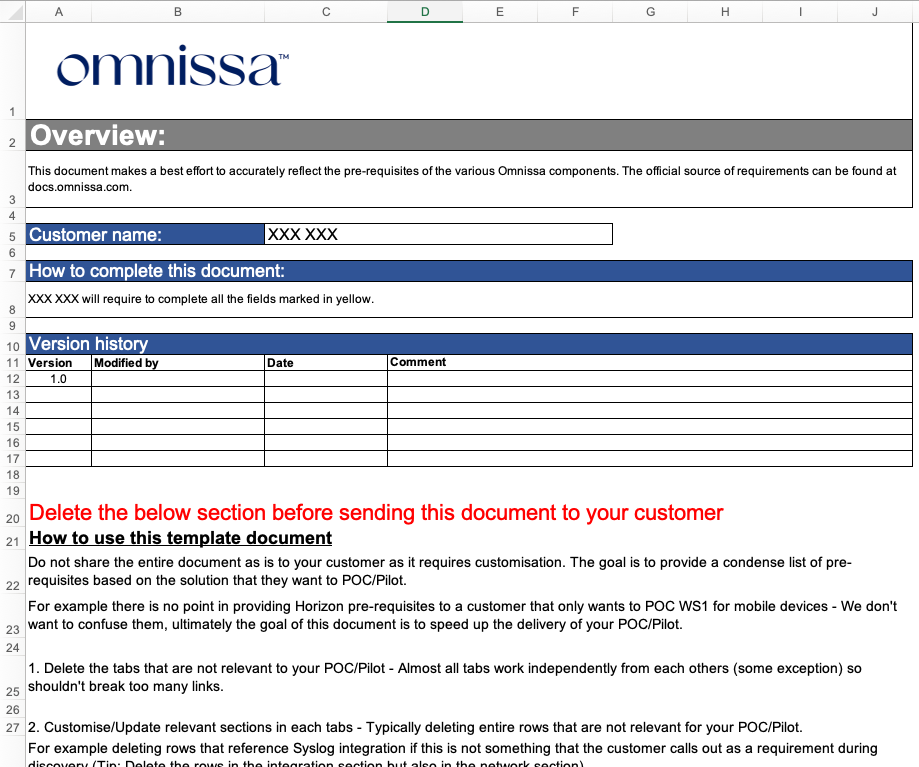Click the empty Date cell beside version 1.0

(x=325, y=379)
